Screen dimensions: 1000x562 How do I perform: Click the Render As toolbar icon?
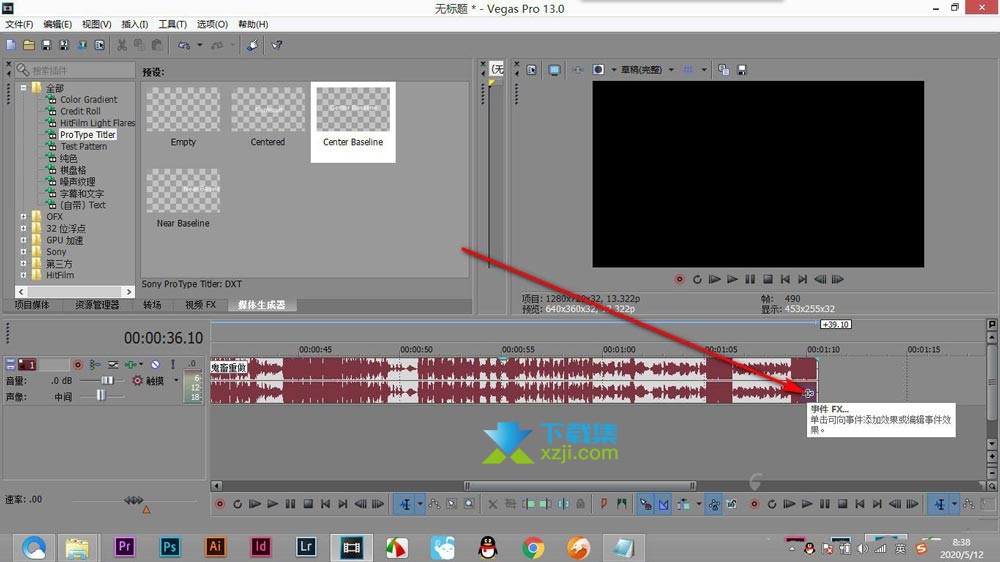(x=82, y=45)
